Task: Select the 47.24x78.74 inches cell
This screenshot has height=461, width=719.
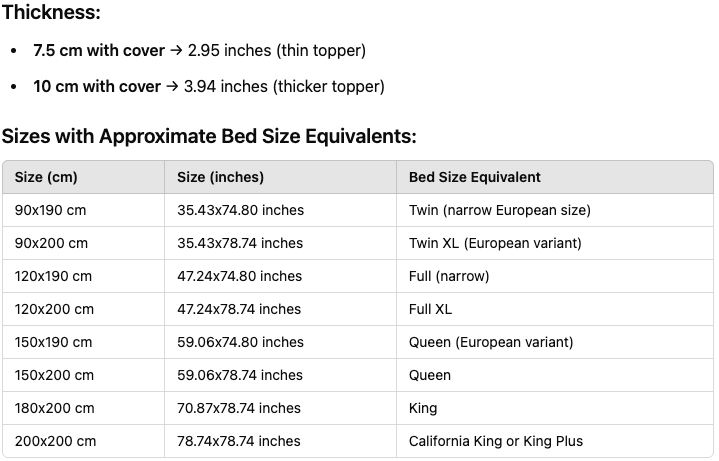Action: pyautogui.click(x=239, y=309)
